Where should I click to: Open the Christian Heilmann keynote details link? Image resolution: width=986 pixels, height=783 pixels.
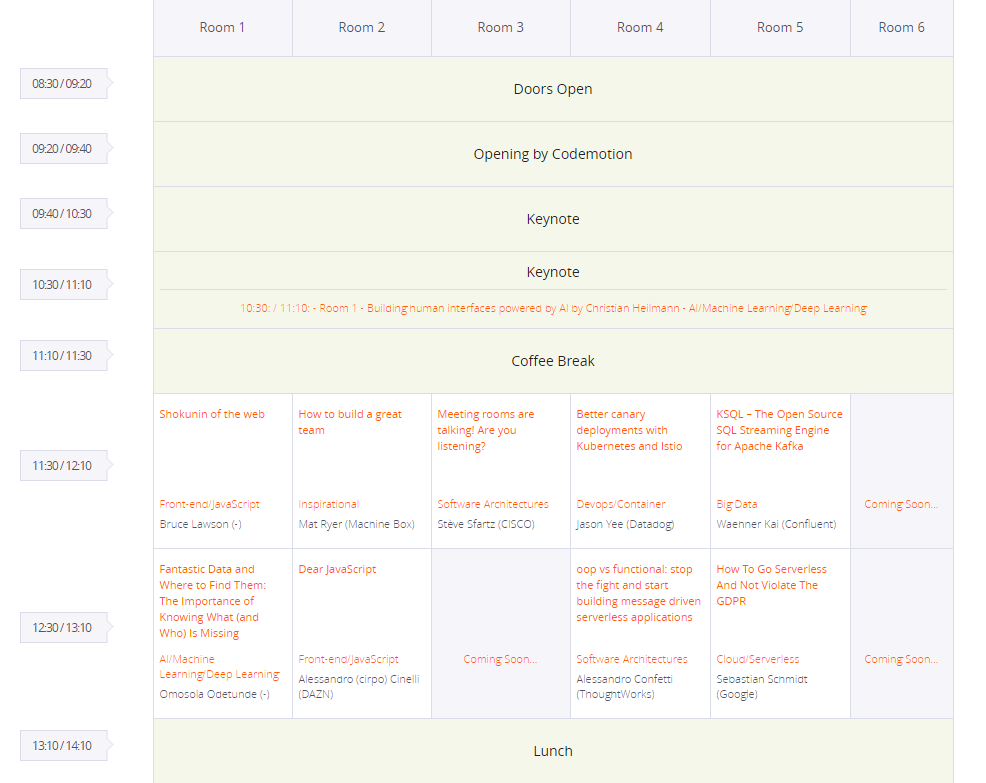(553, 308)
